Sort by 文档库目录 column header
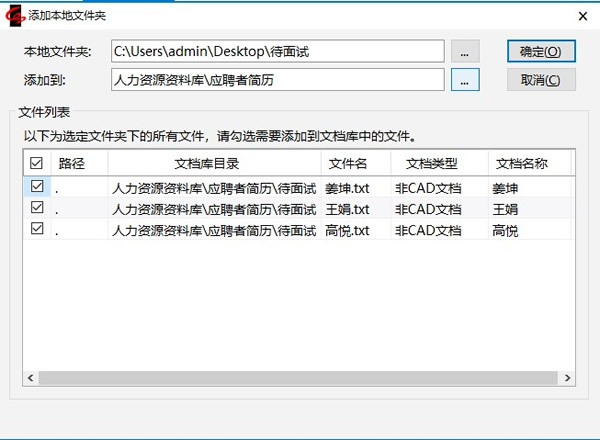The width and height of the screenshot is (600, 440). [x=213, y=163]
